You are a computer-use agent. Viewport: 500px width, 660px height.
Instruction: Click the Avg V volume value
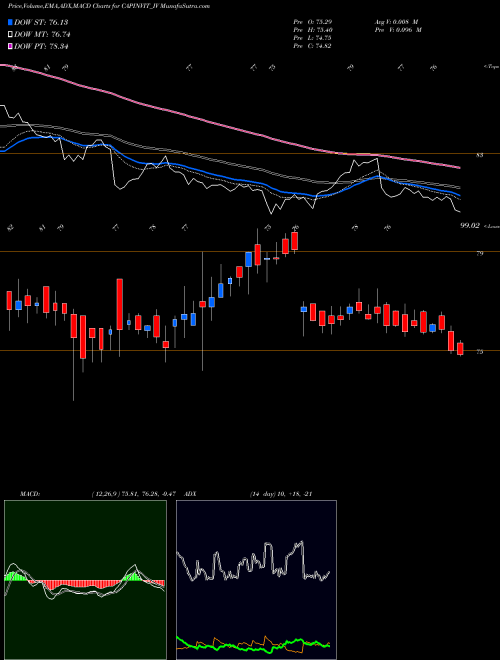(398, 22)
